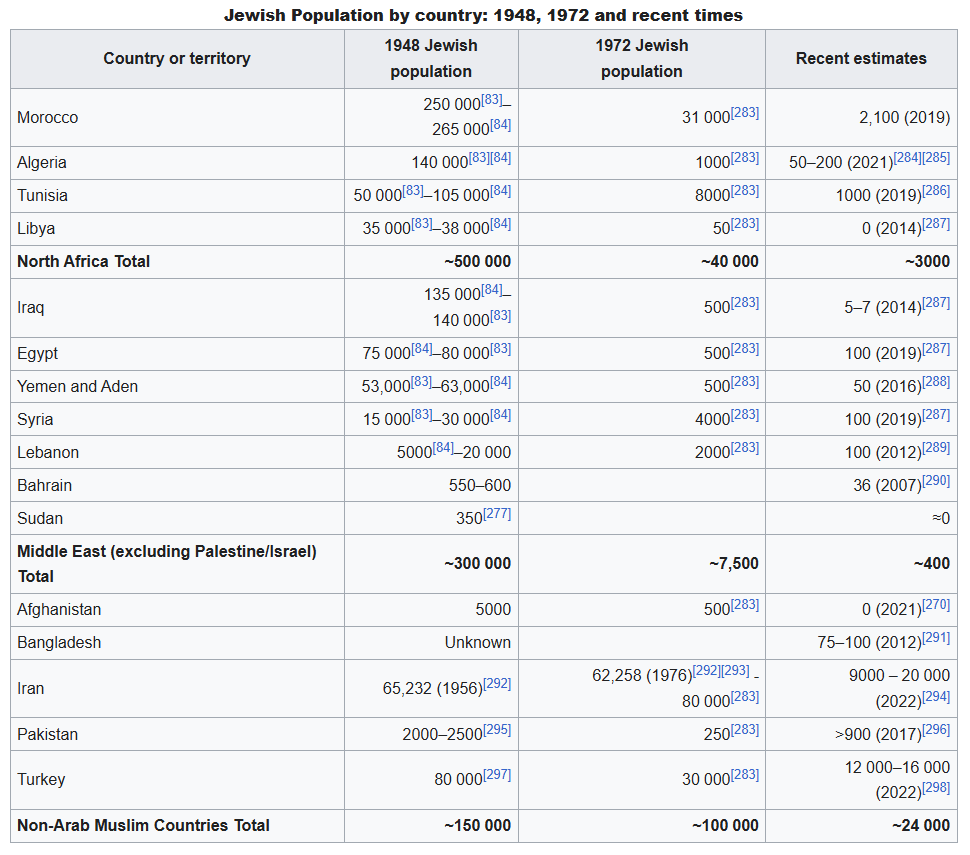Click citation 283 in Morocco's 1972 cell
This screenshot has width=970, height=855.
click(744, 113)
